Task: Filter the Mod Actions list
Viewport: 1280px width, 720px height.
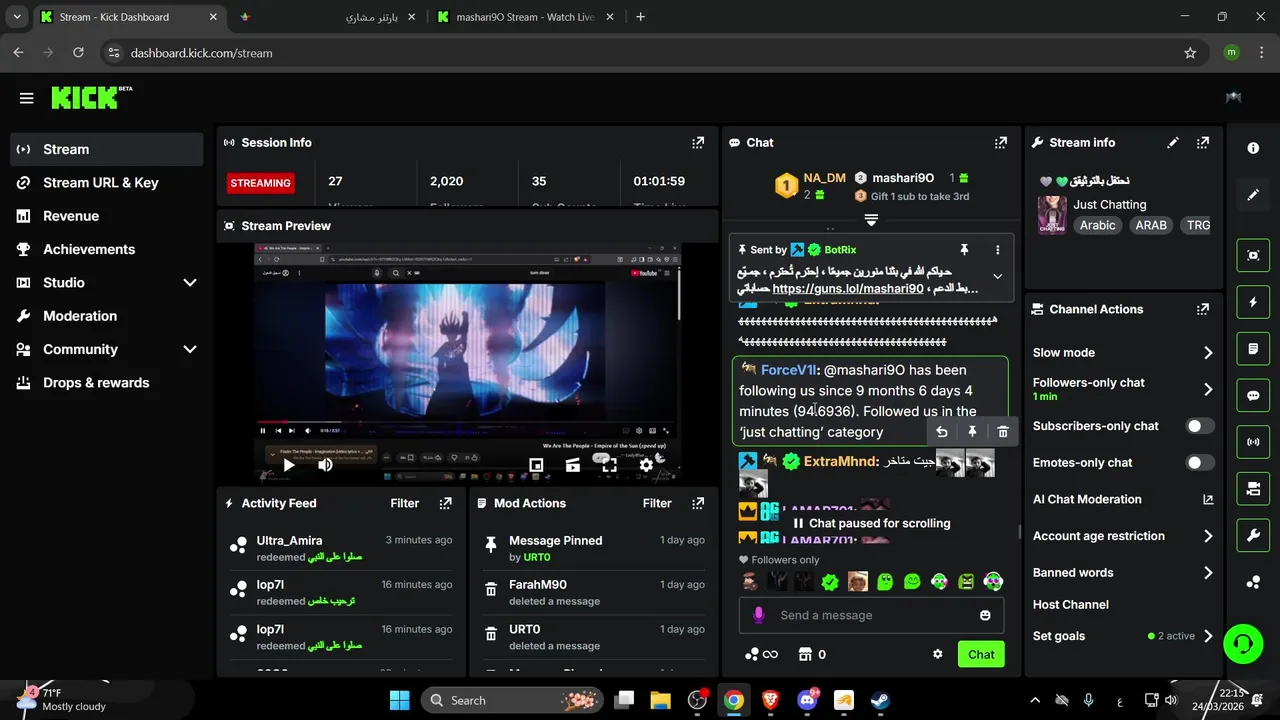Action: coord(657,503)
